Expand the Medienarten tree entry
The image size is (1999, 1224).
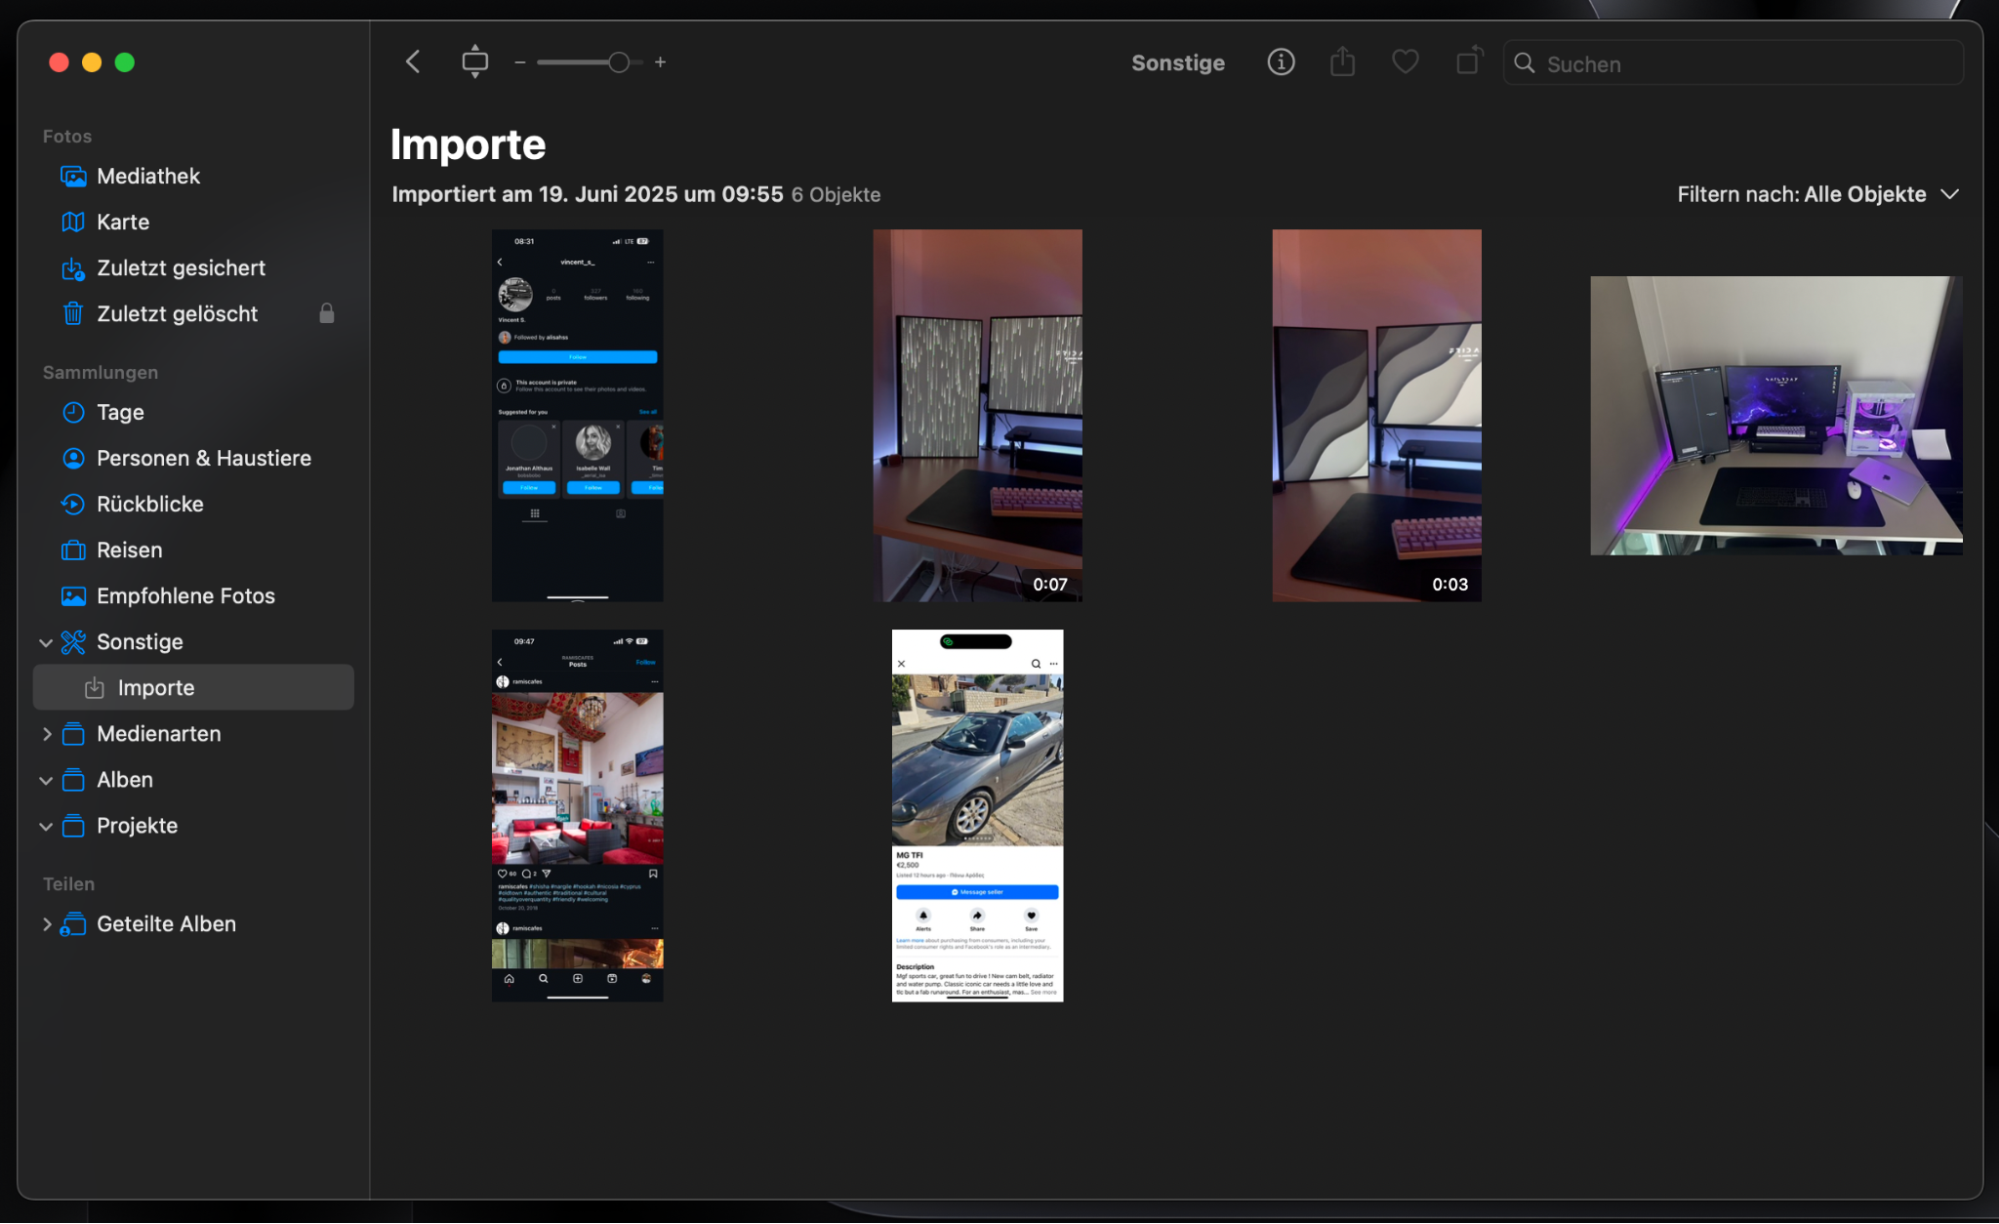46,733
